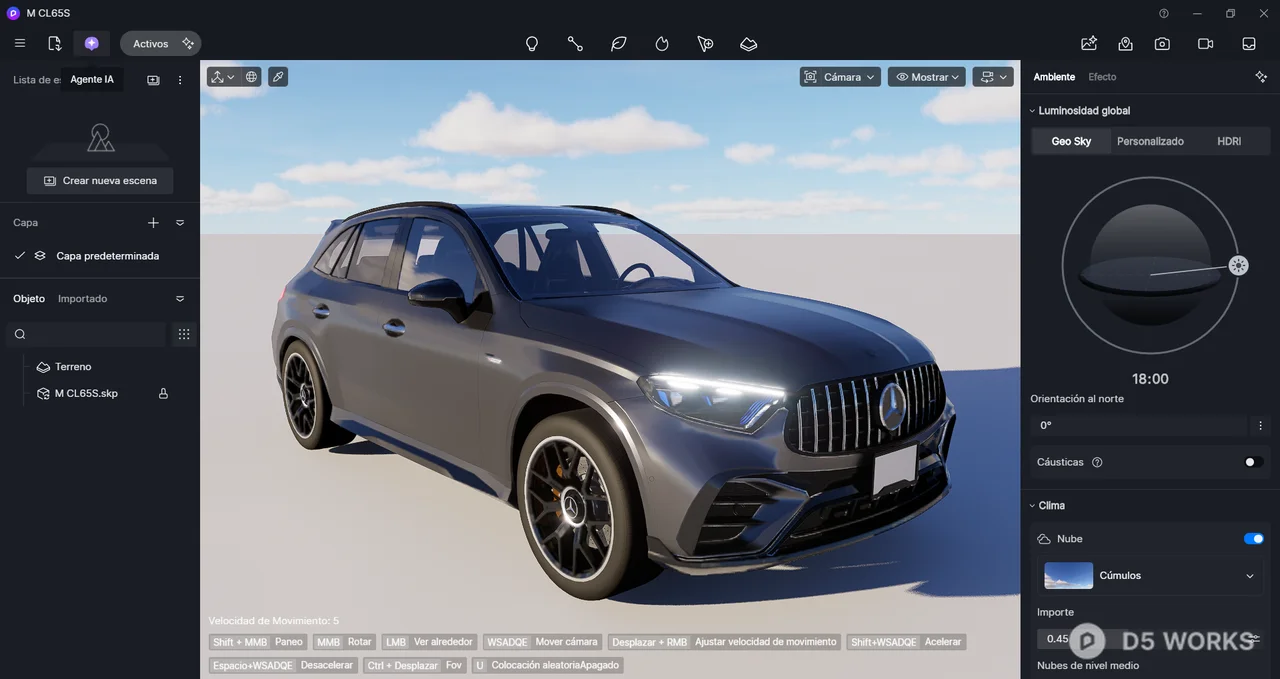Open scene list three-dot options

click(180, 80)
